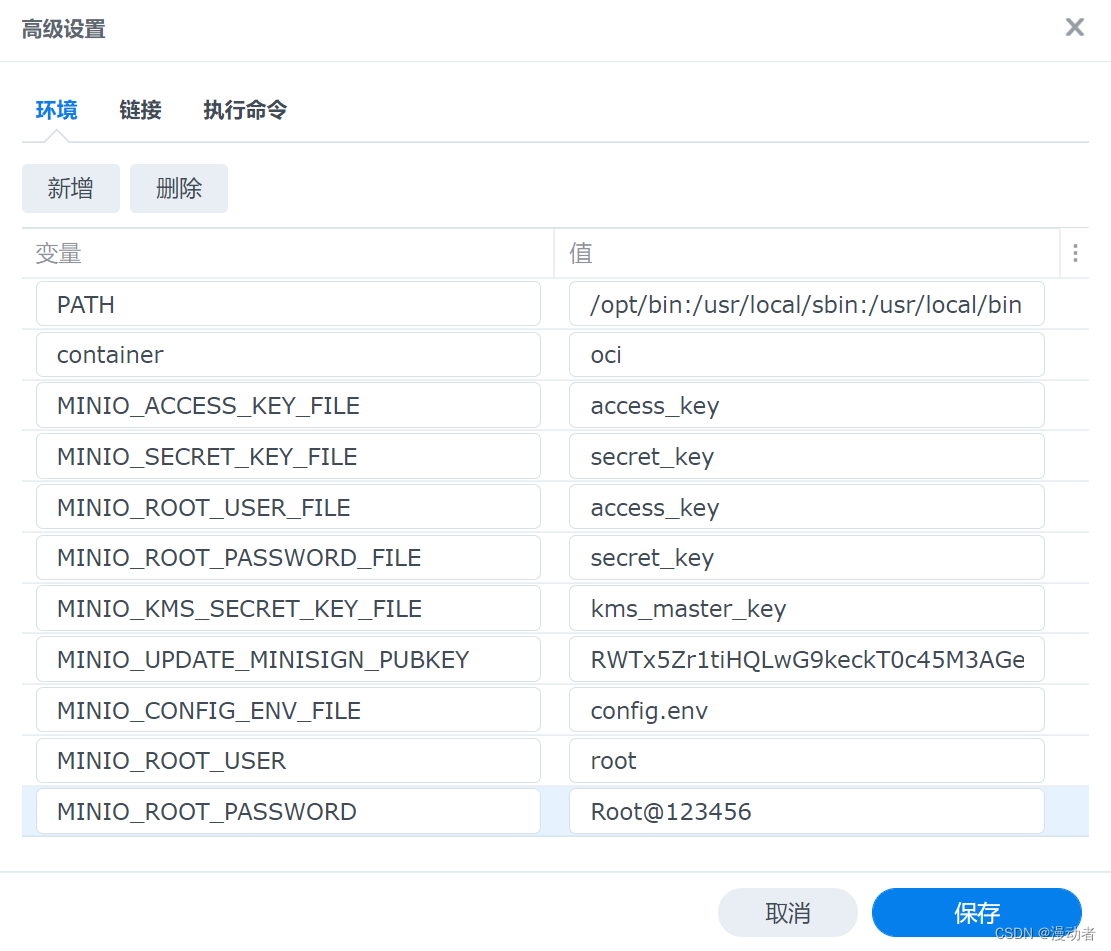Click the container value field showing oci
The image size is (1111, 951).
pos(806,354)
